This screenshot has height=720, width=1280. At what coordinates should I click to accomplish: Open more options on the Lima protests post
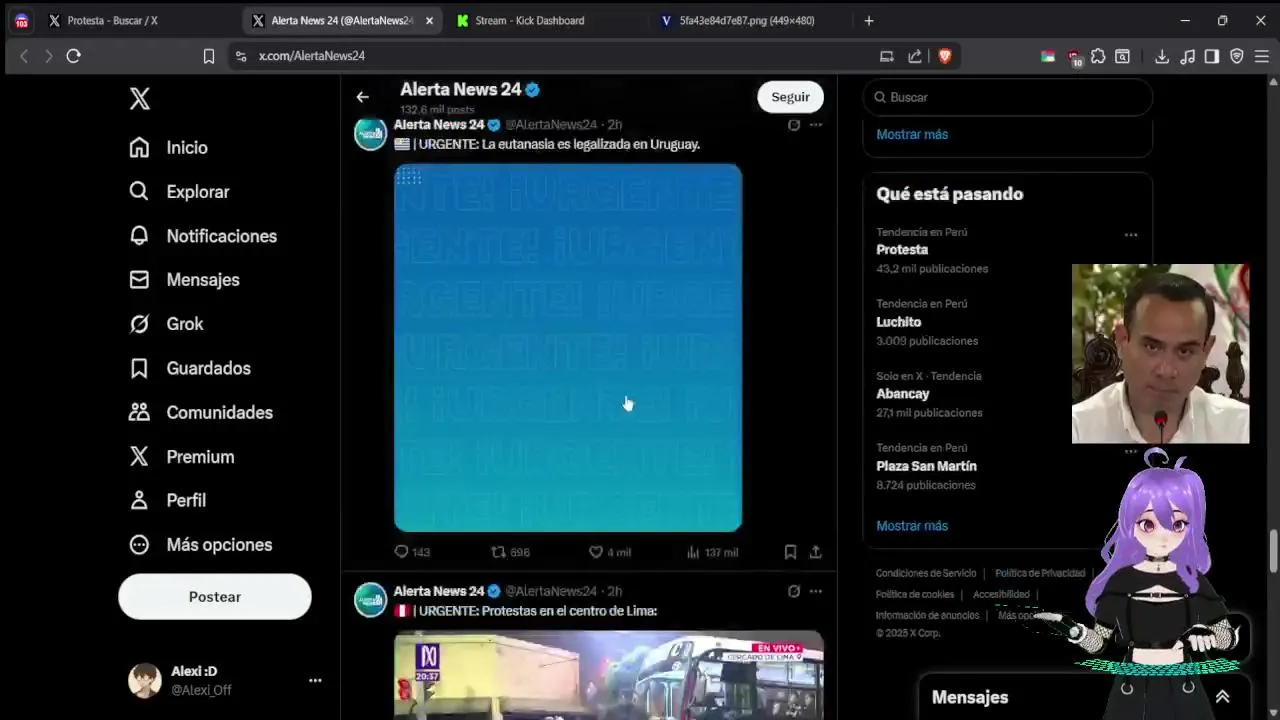[x=816, y=591]
